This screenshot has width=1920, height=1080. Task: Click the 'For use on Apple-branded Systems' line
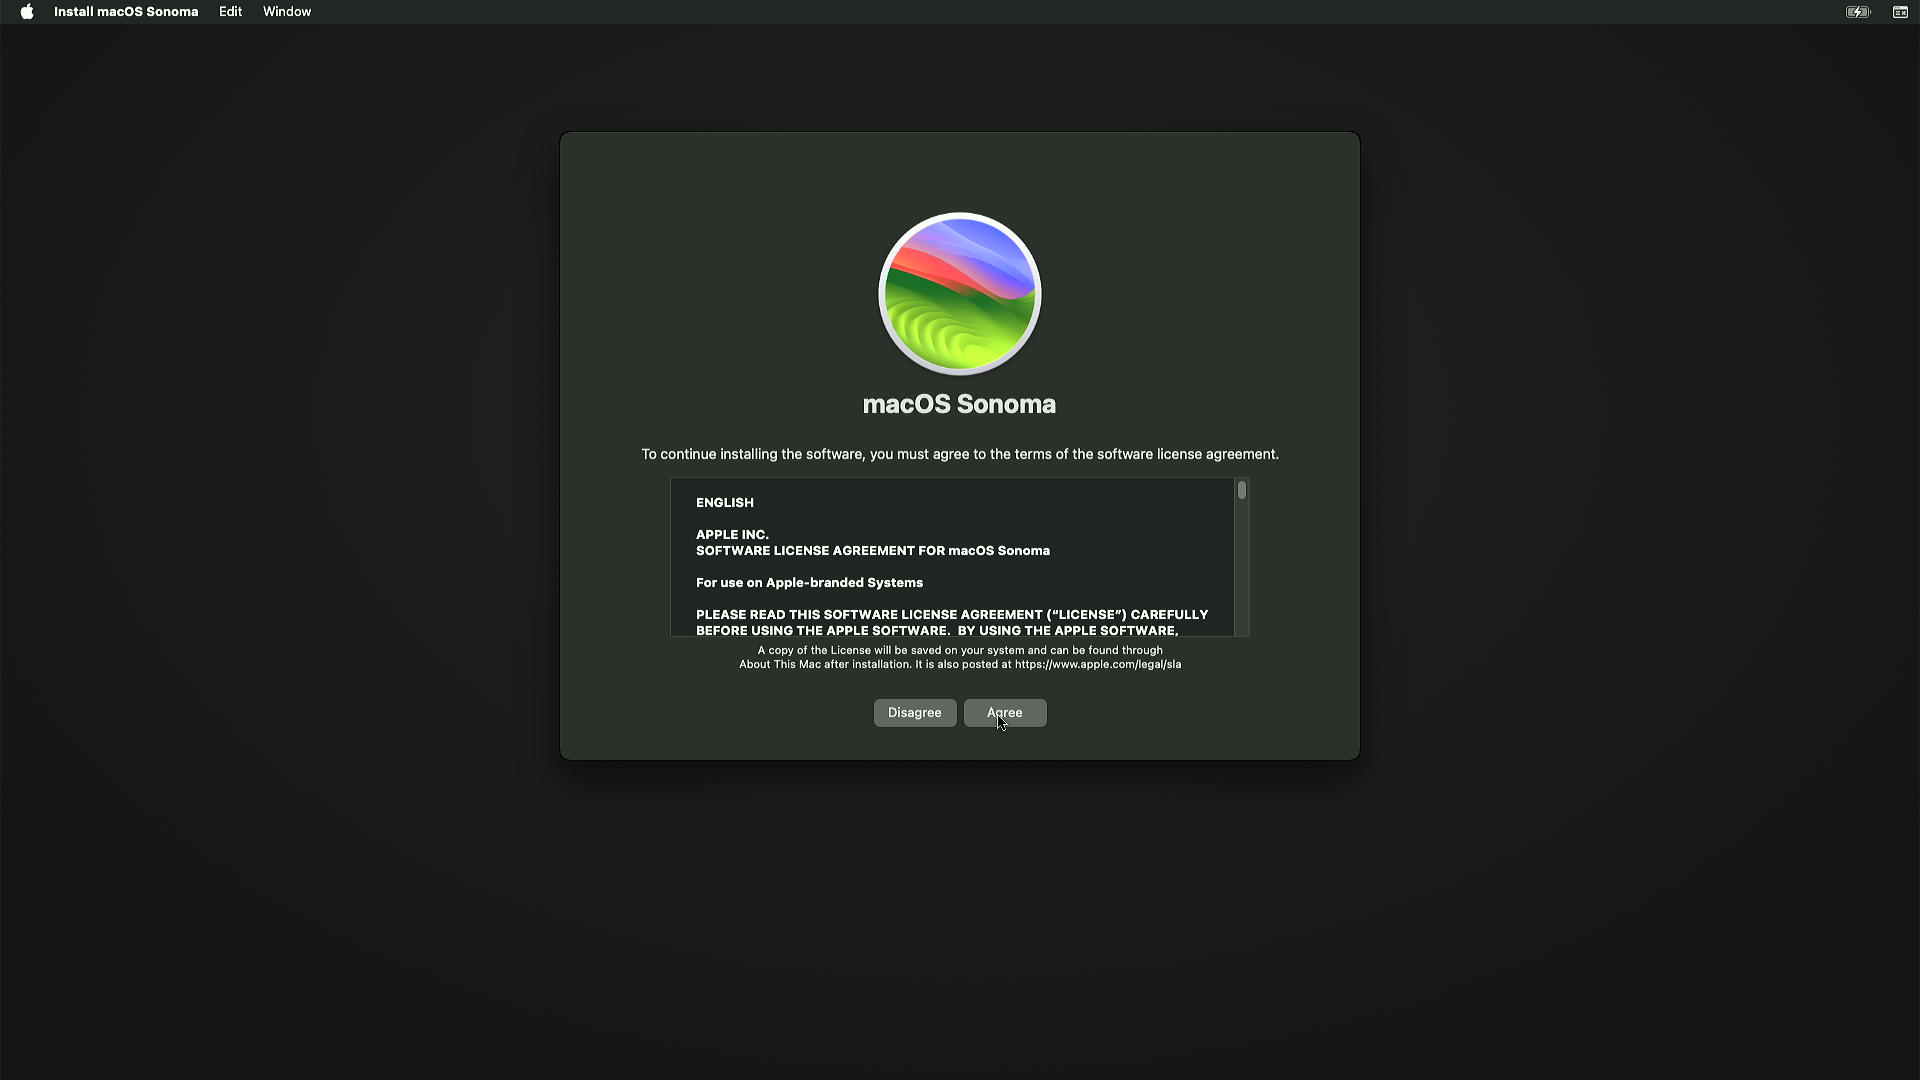click(x=809, y=583)
